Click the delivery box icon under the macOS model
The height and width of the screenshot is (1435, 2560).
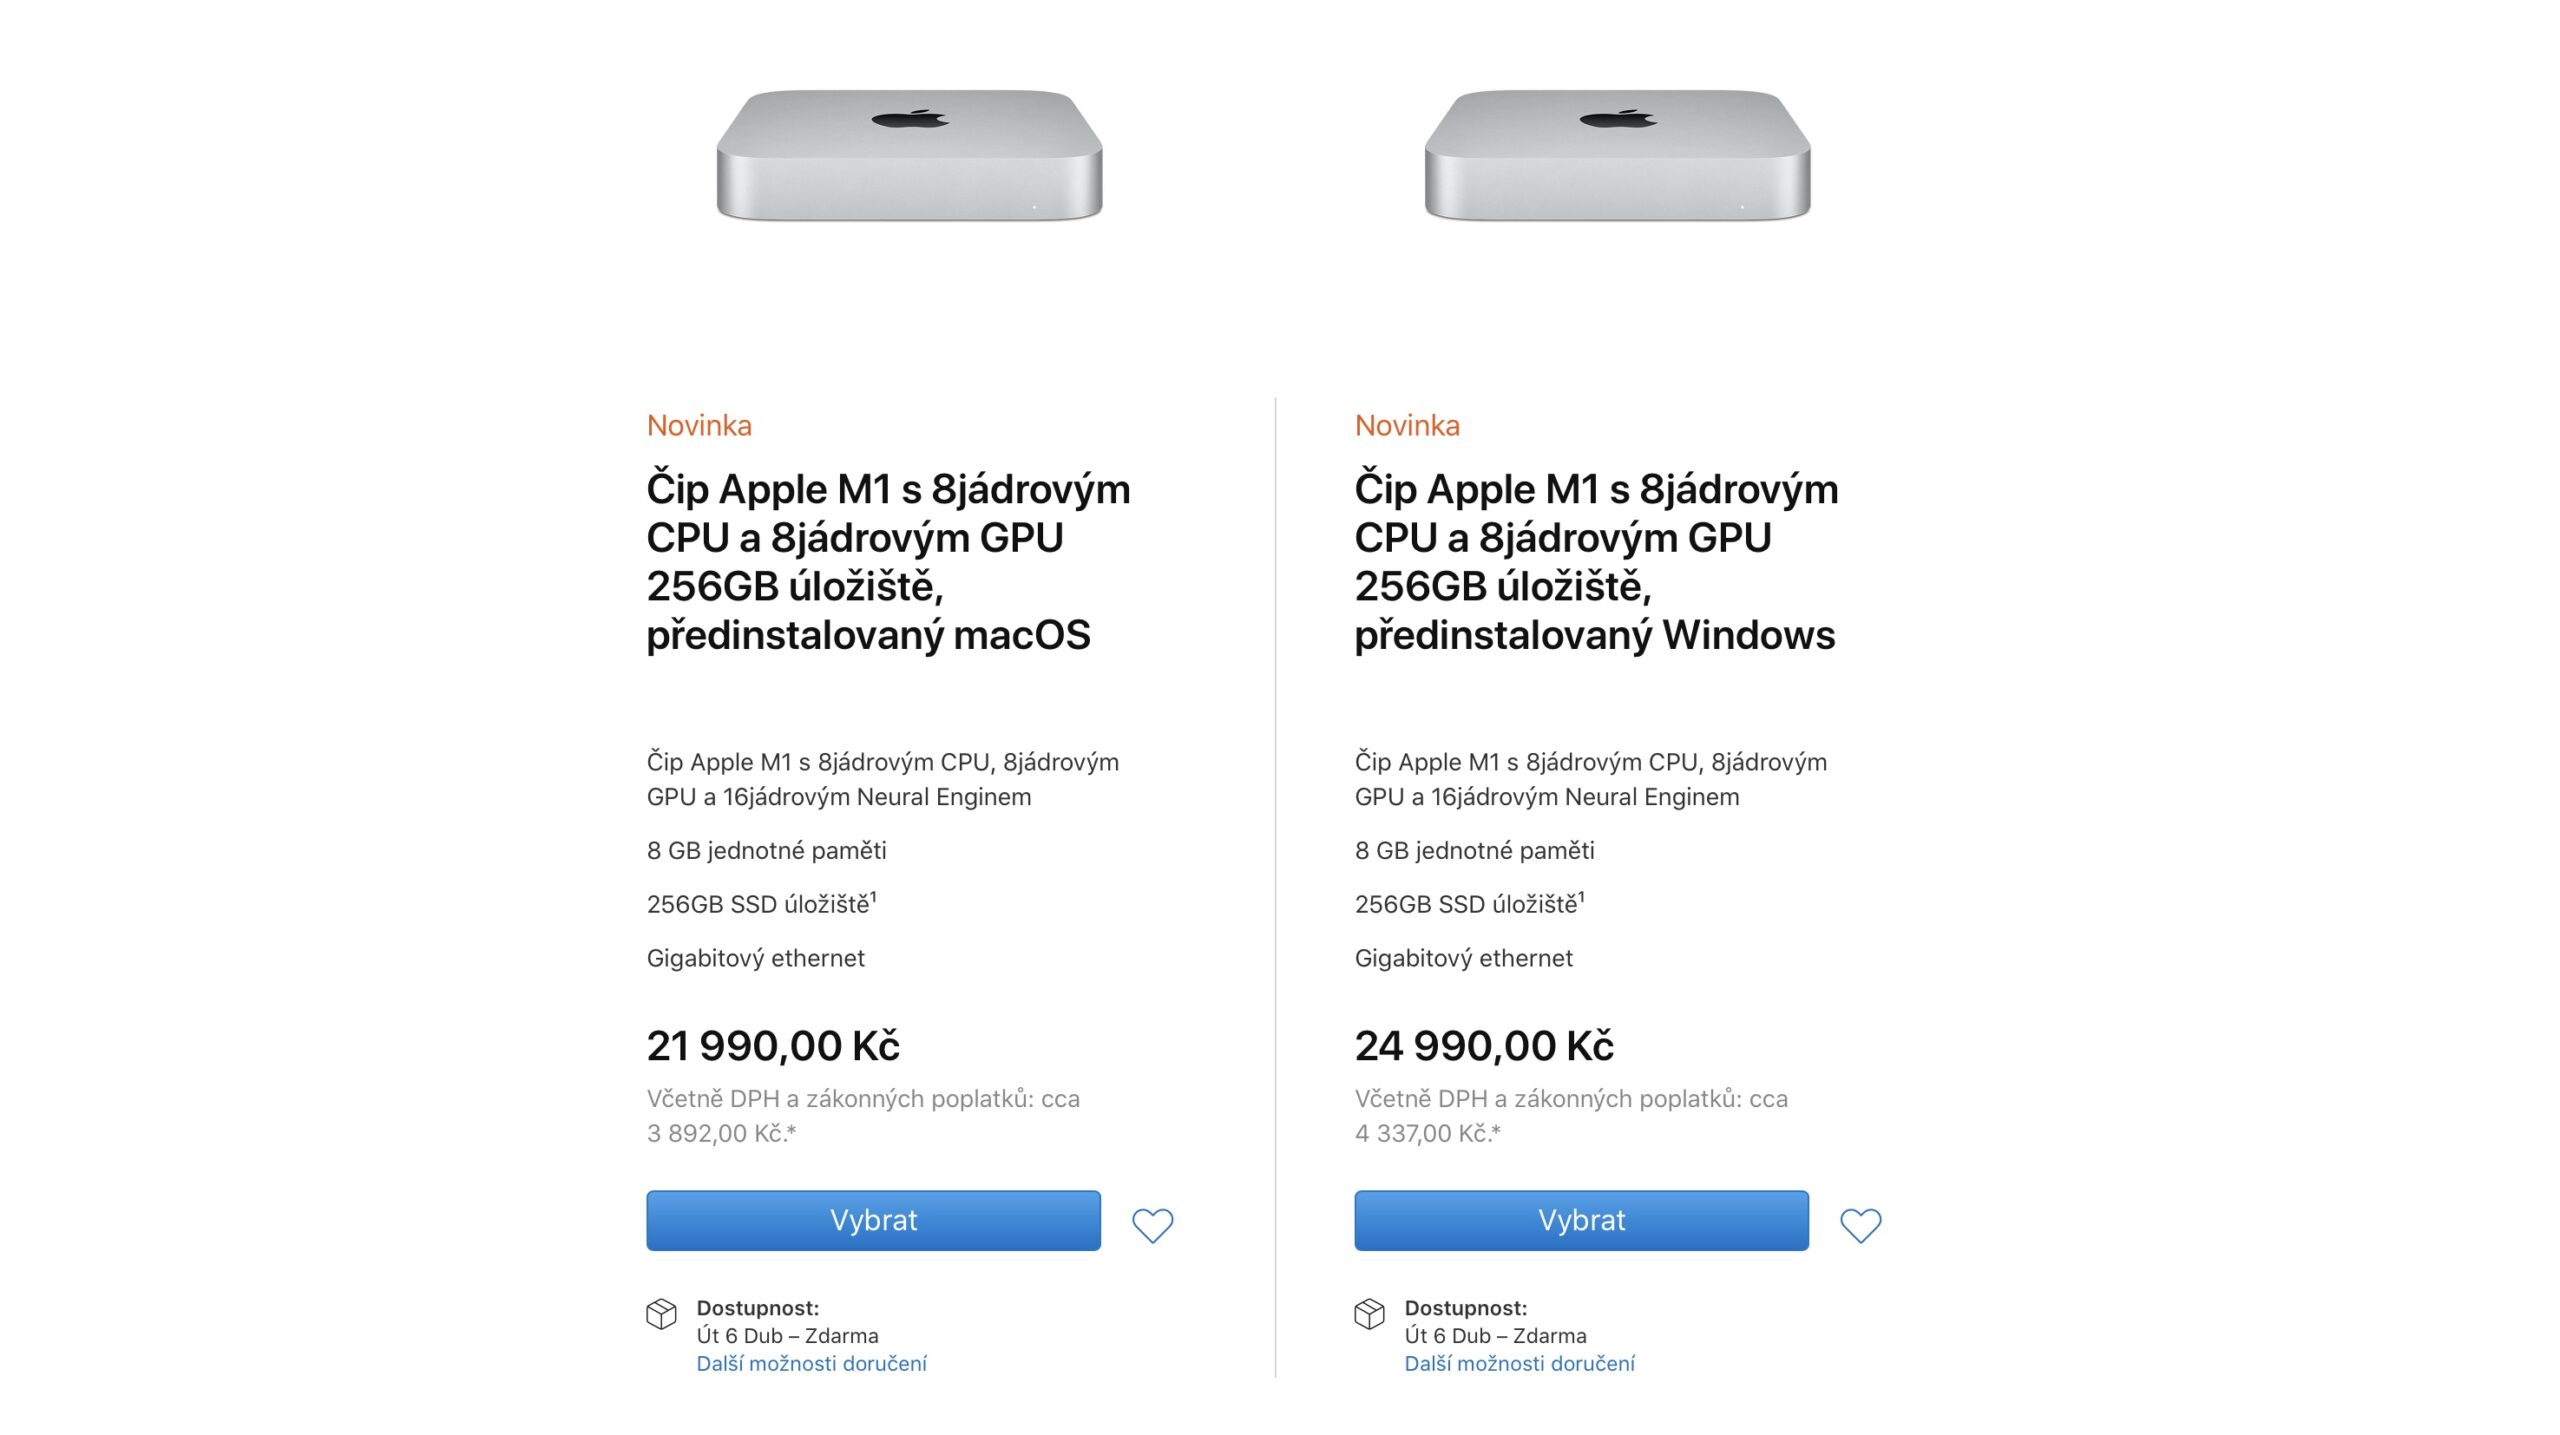point(661,1313)
